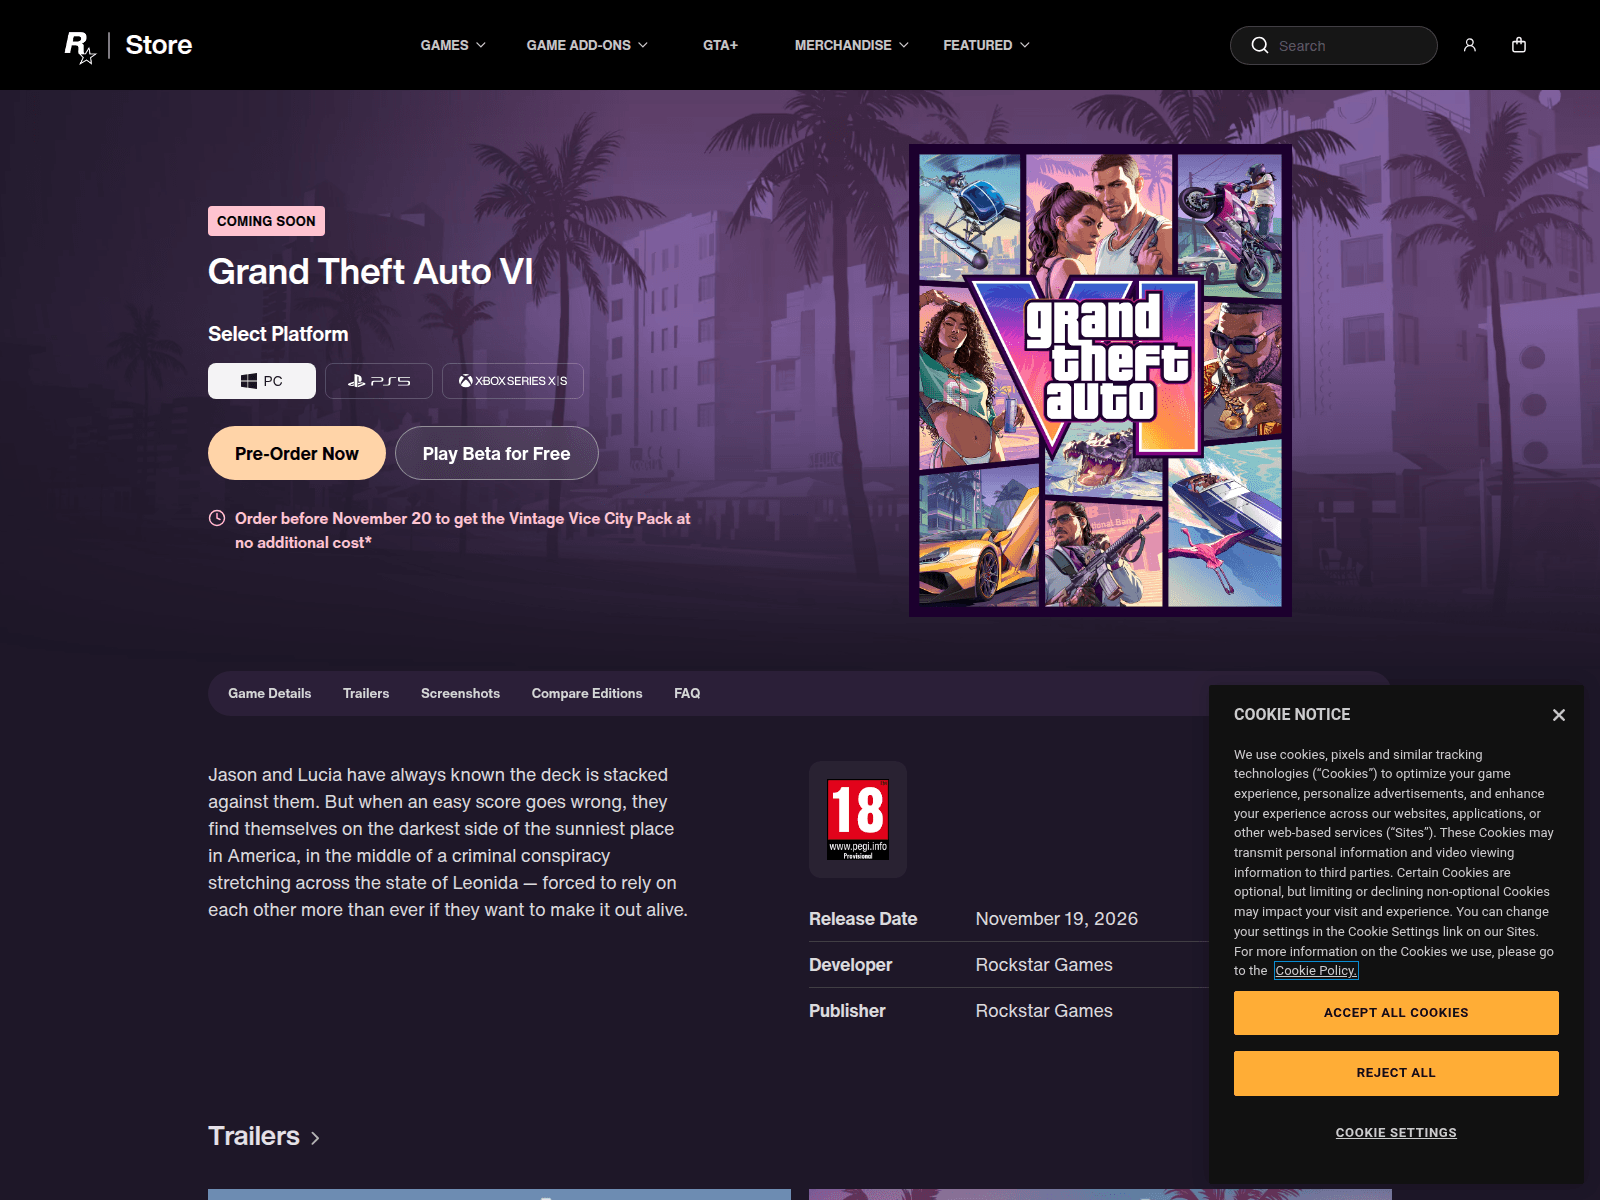The image size is (1600, 1200).
Task: Expand the Merchandise dropdown menu
Action: coord(852,45)
